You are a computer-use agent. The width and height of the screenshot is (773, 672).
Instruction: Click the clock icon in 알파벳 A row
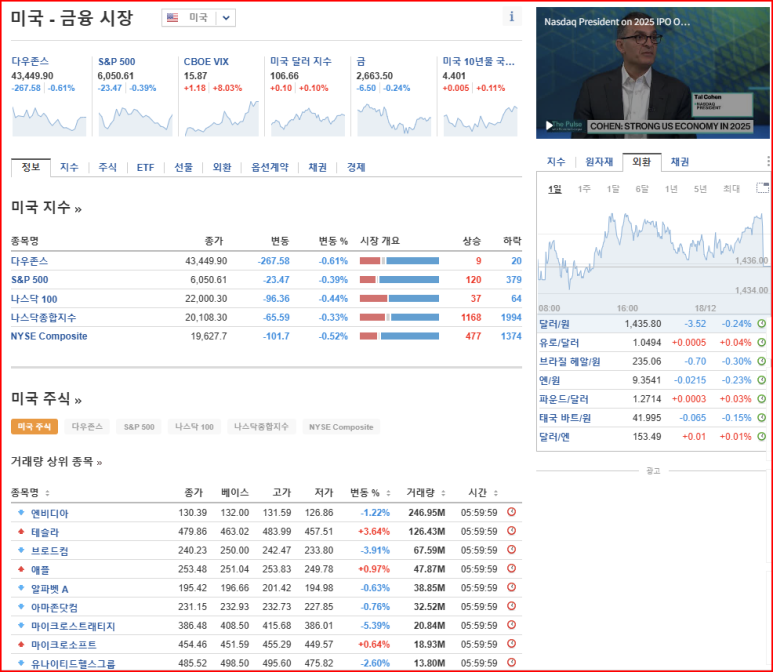(x=511, y=587)
